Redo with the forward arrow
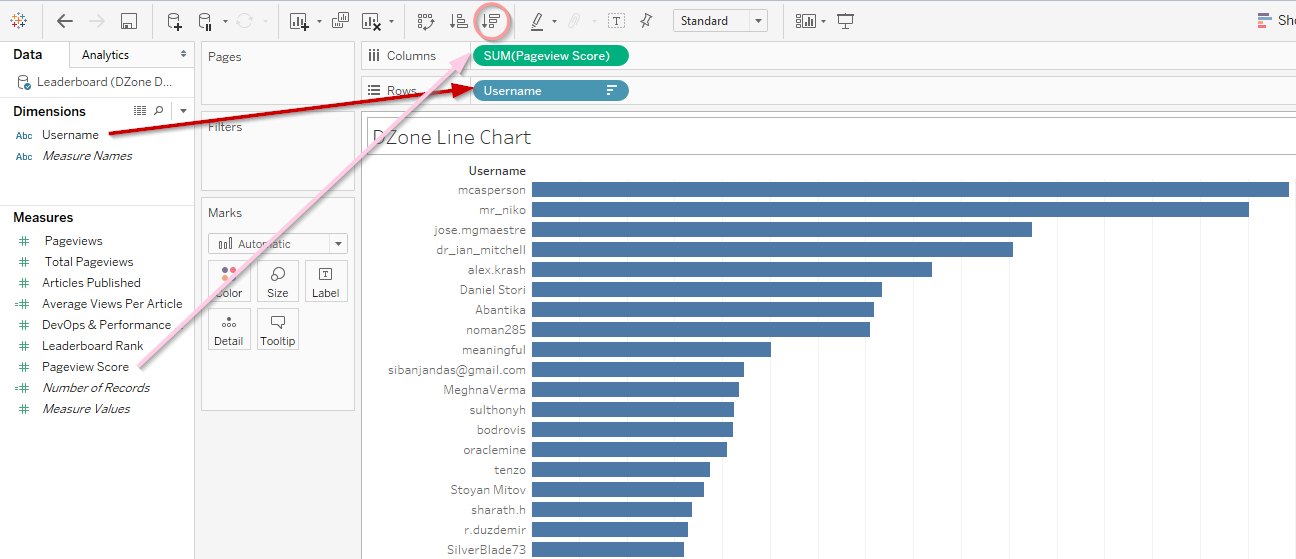This screenshot has height=559, width=1296. [97, 20]
